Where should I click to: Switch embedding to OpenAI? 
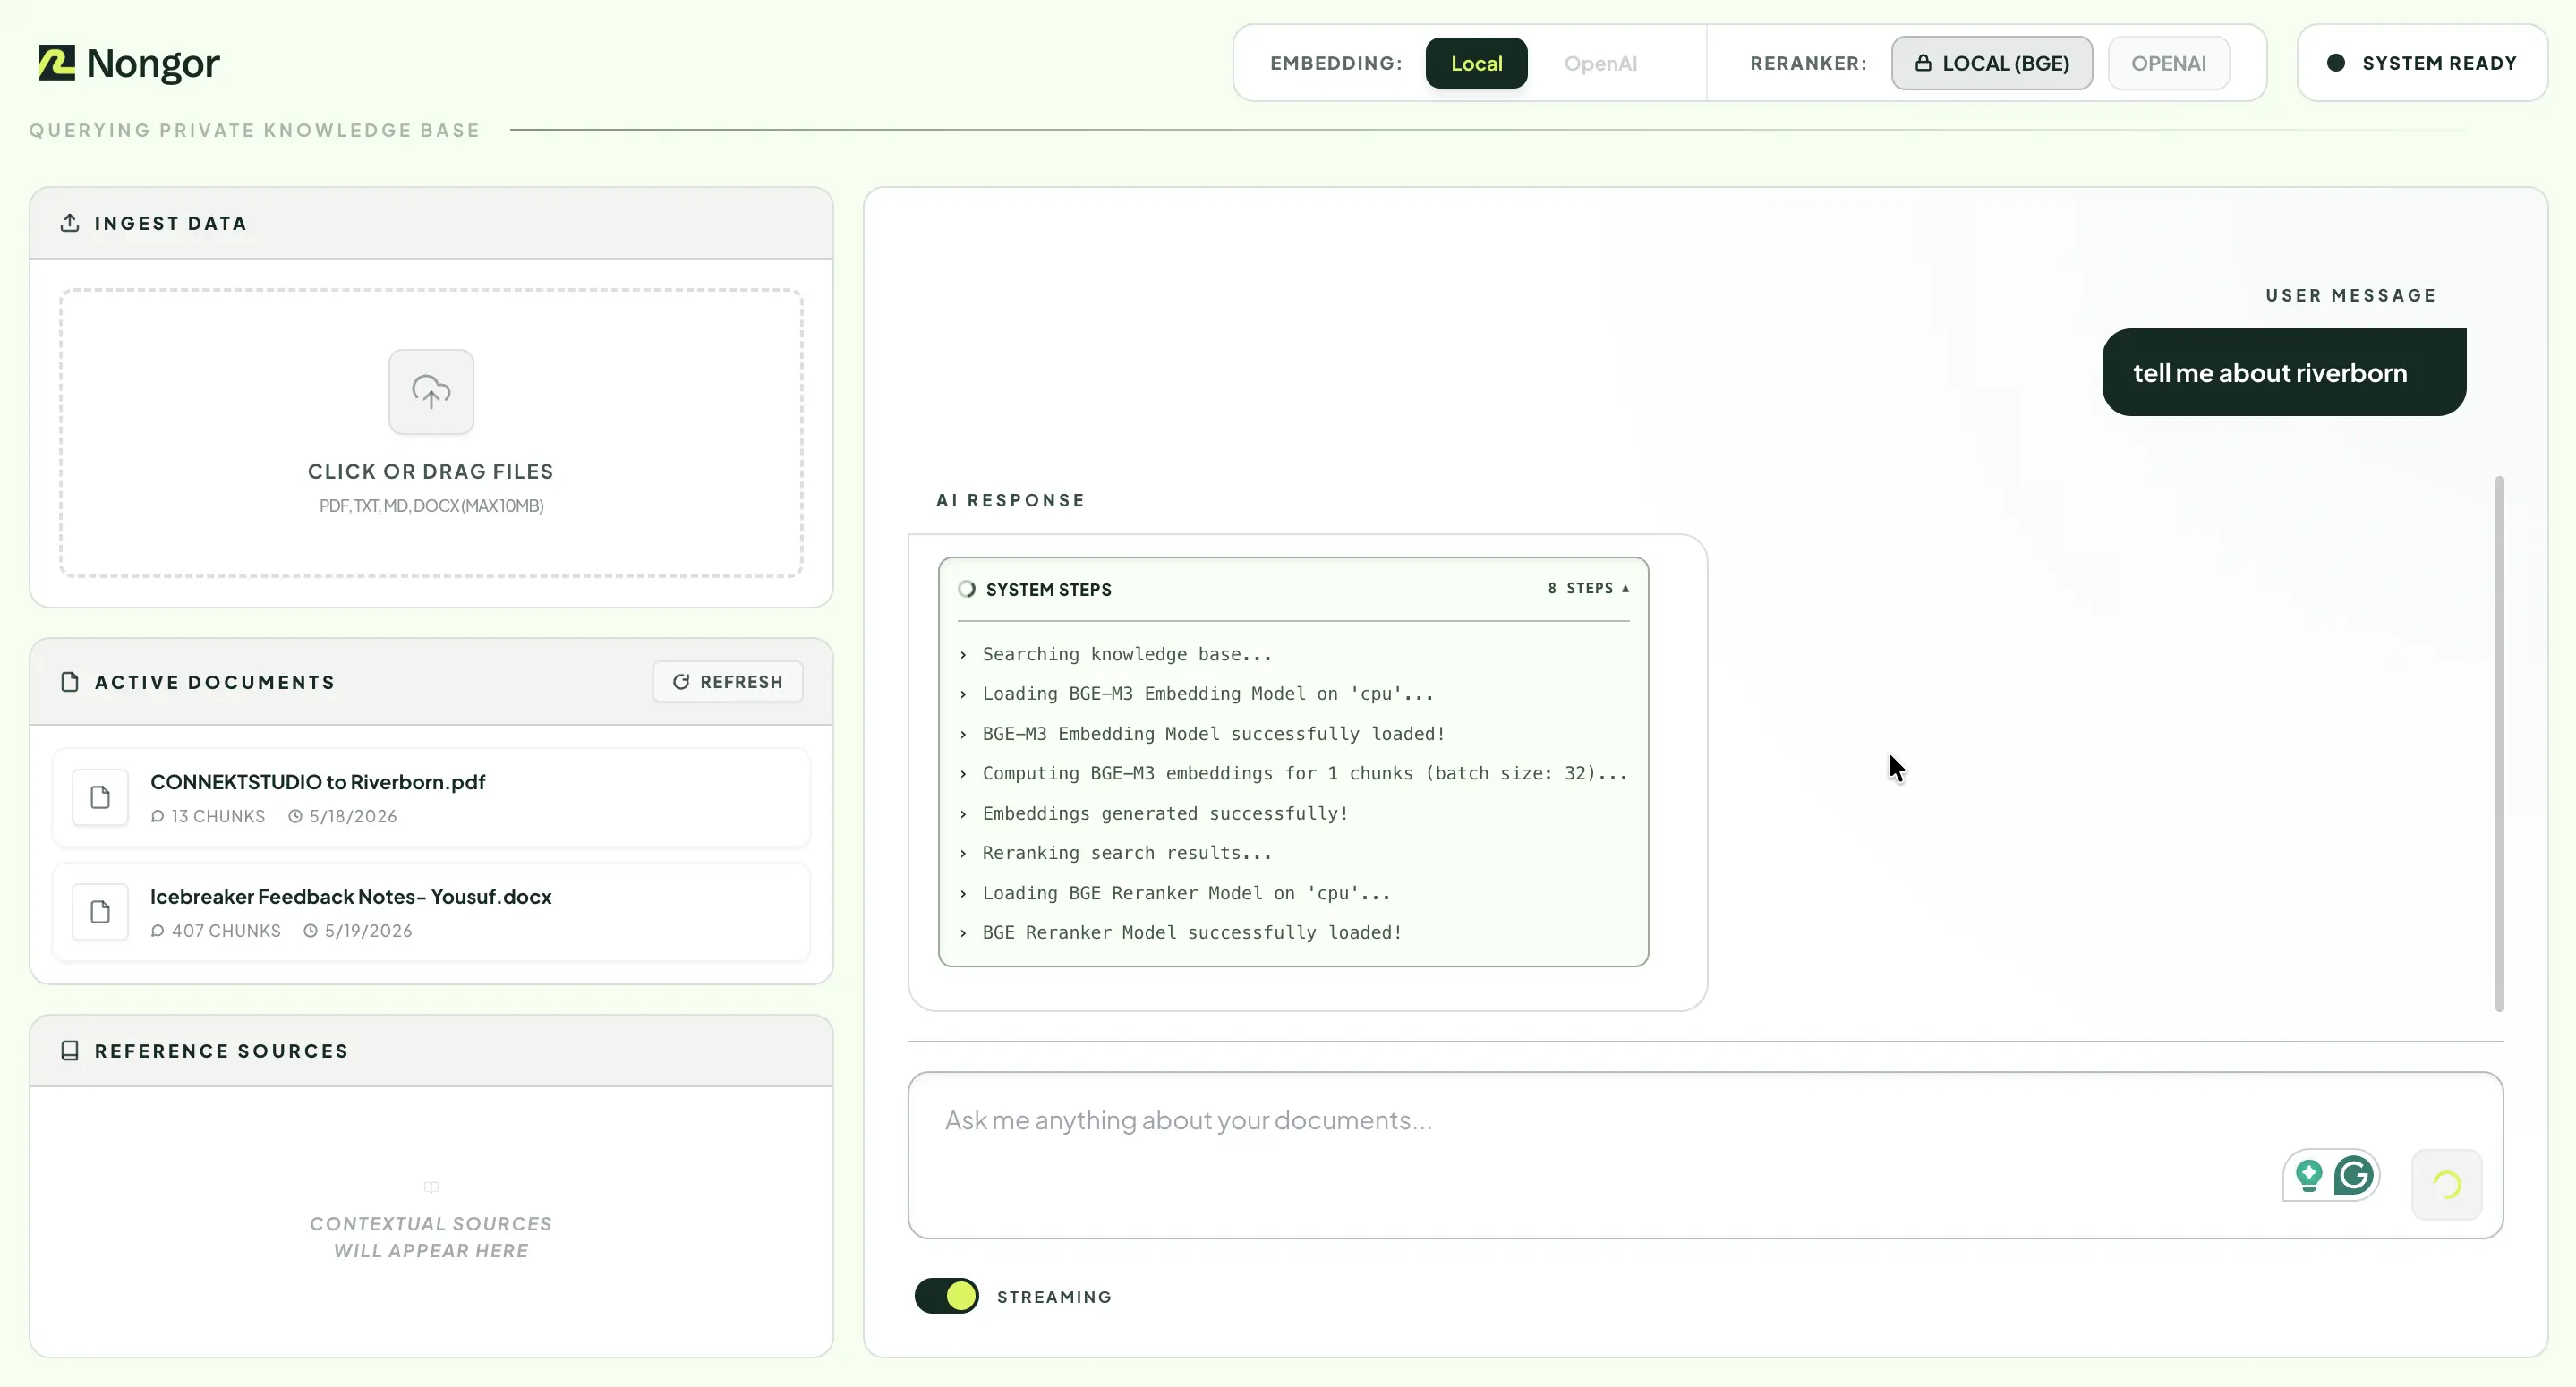[1600, 63]
